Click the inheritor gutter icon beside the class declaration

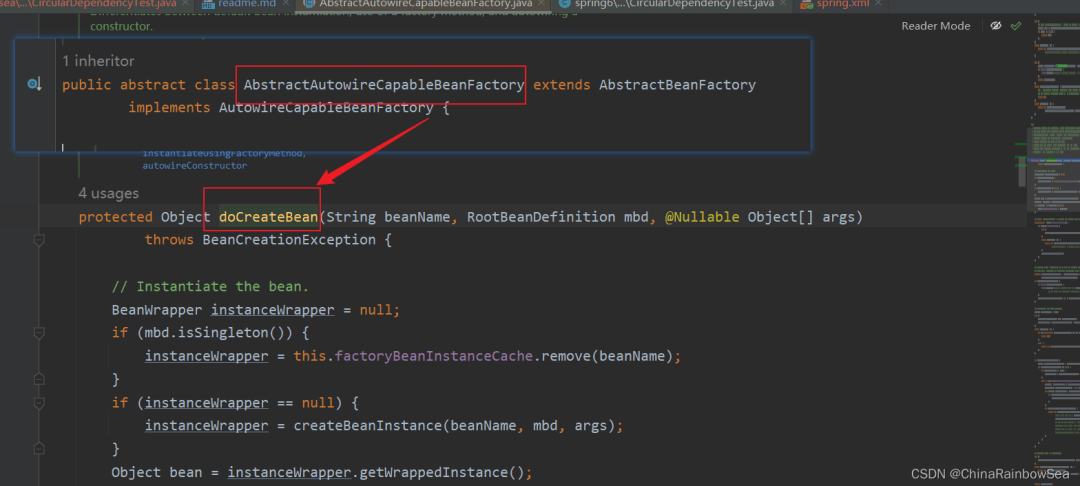coord(34,85)
